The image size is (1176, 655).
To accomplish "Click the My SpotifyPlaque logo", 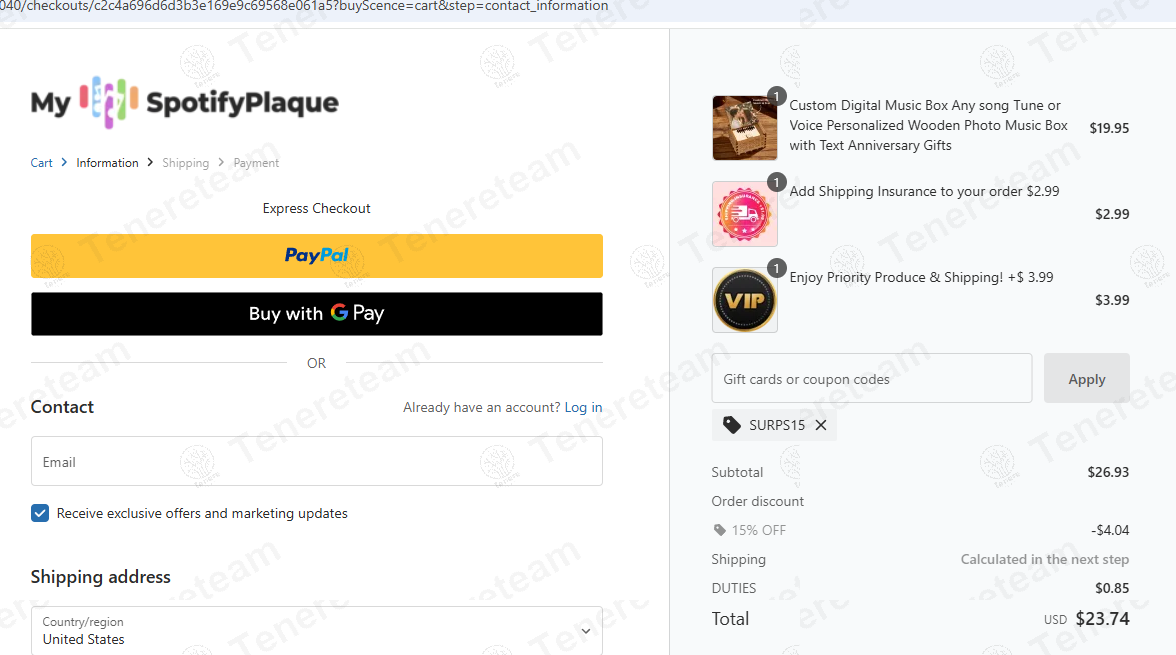I will (x=184, y=102).
